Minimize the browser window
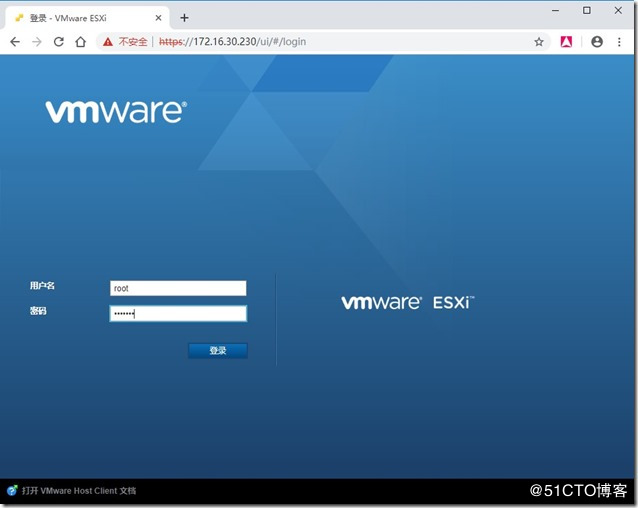Viewport: 638px width, 508px height. click(x=555, y=11)
